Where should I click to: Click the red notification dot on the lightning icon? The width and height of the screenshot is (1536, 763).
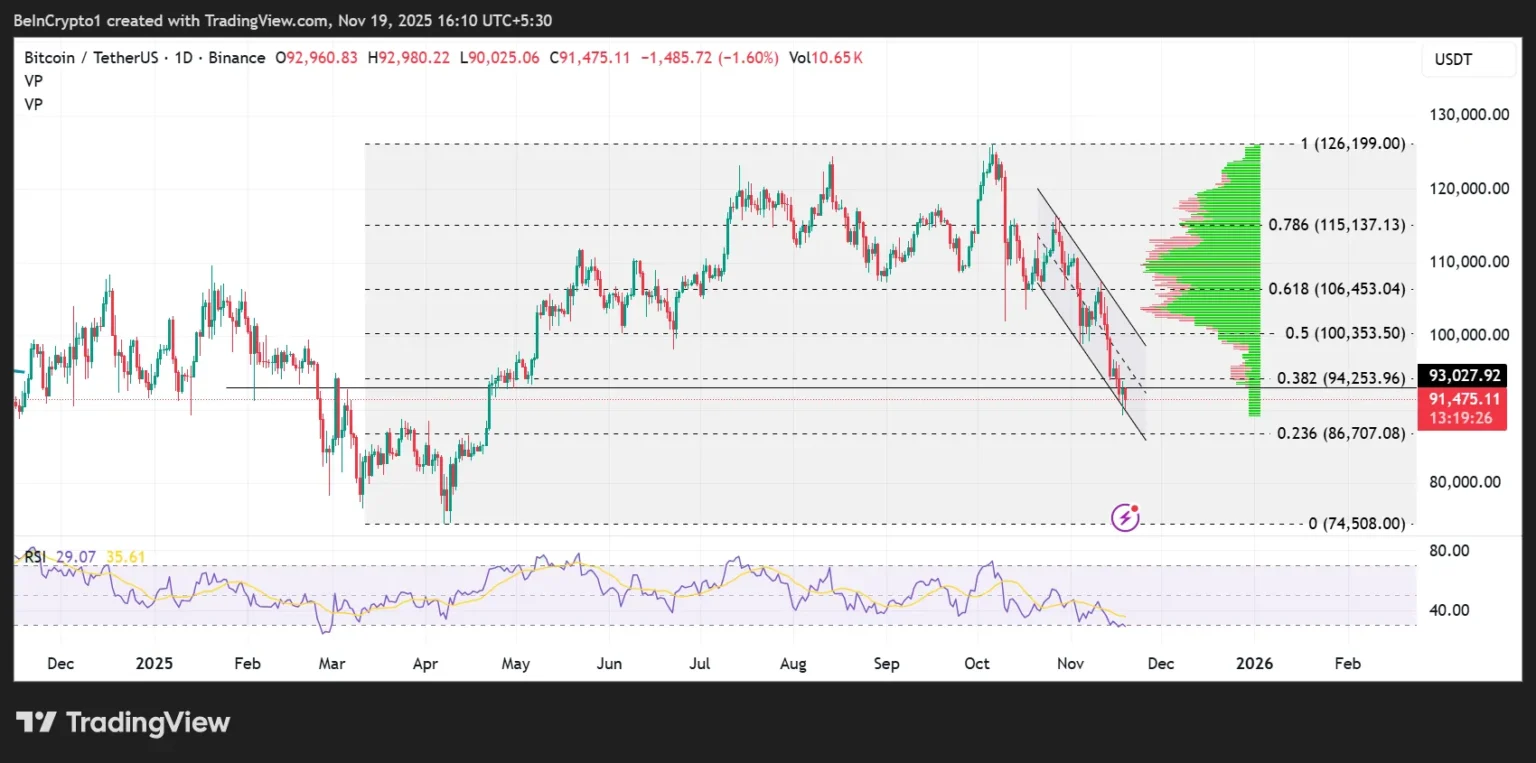(1137, 507)
